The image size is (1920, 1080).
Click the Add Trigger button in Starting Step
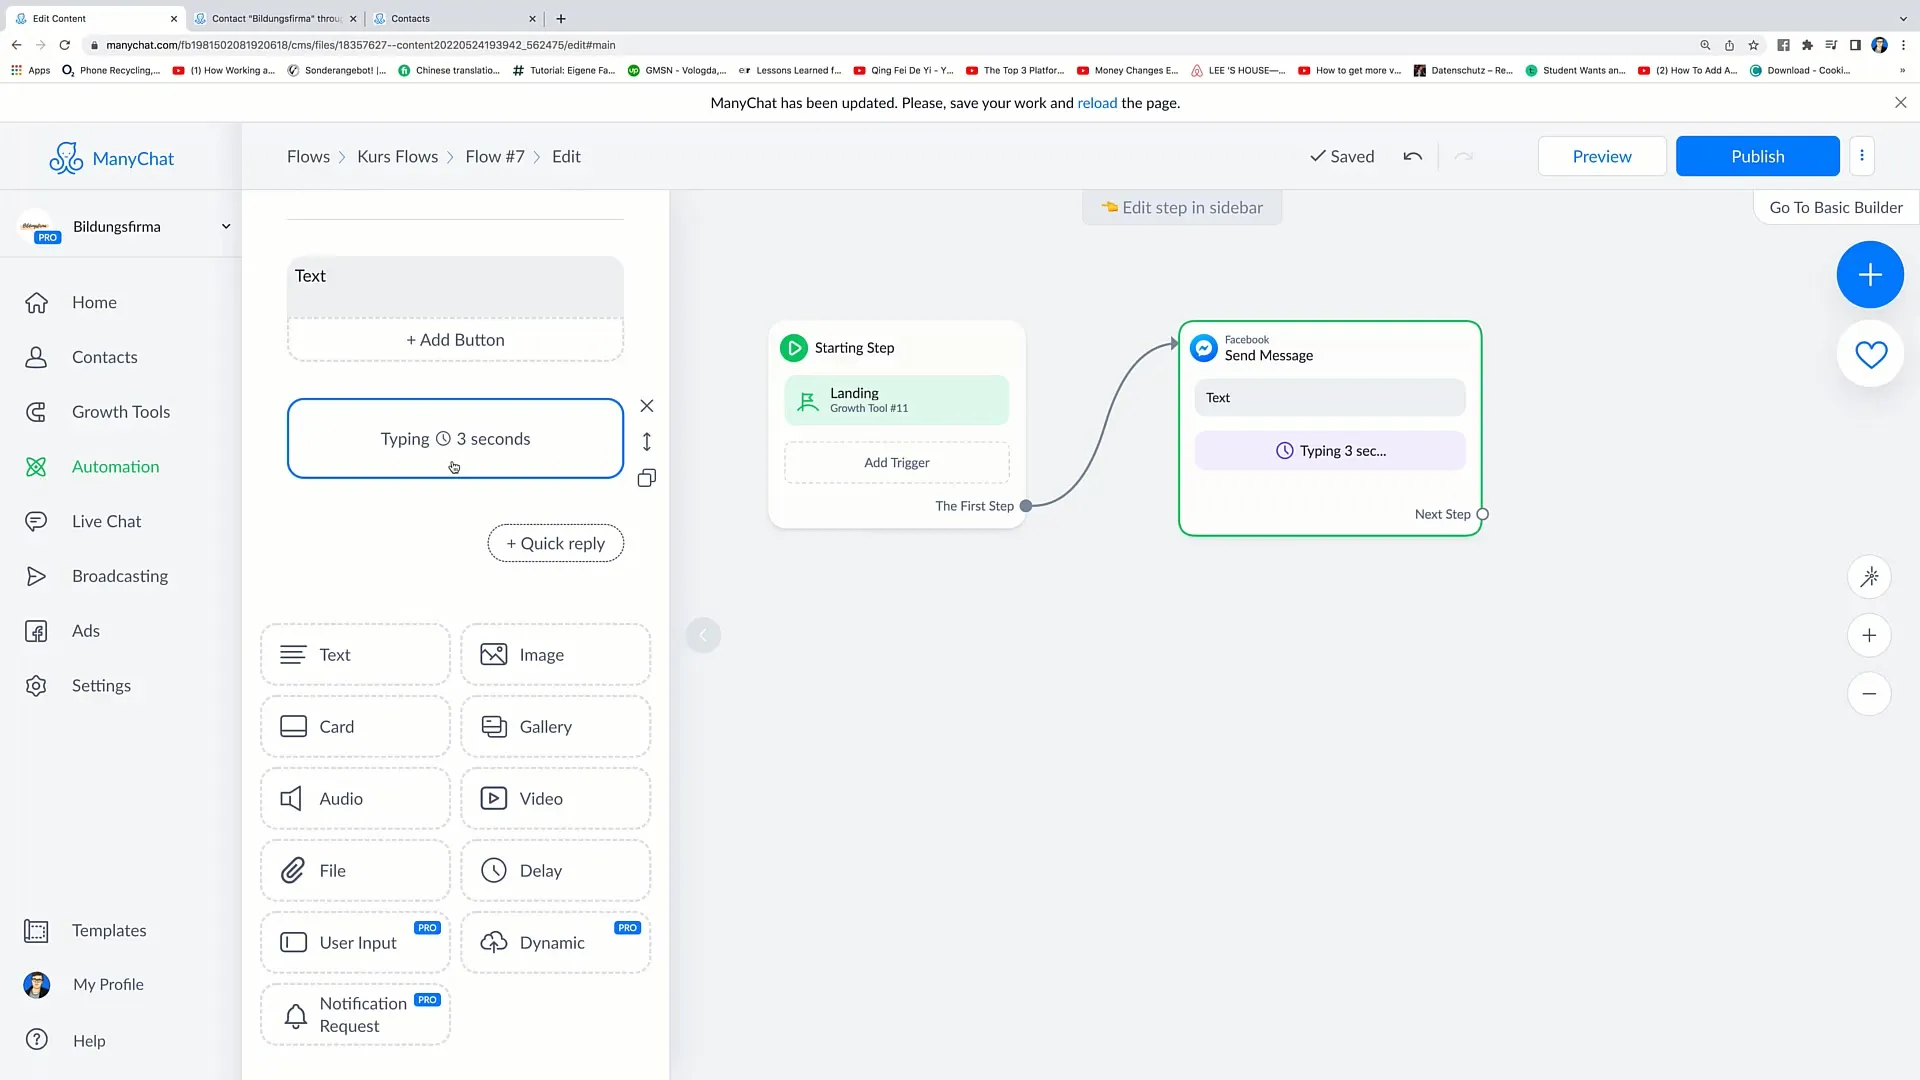(x=897, y=462)
